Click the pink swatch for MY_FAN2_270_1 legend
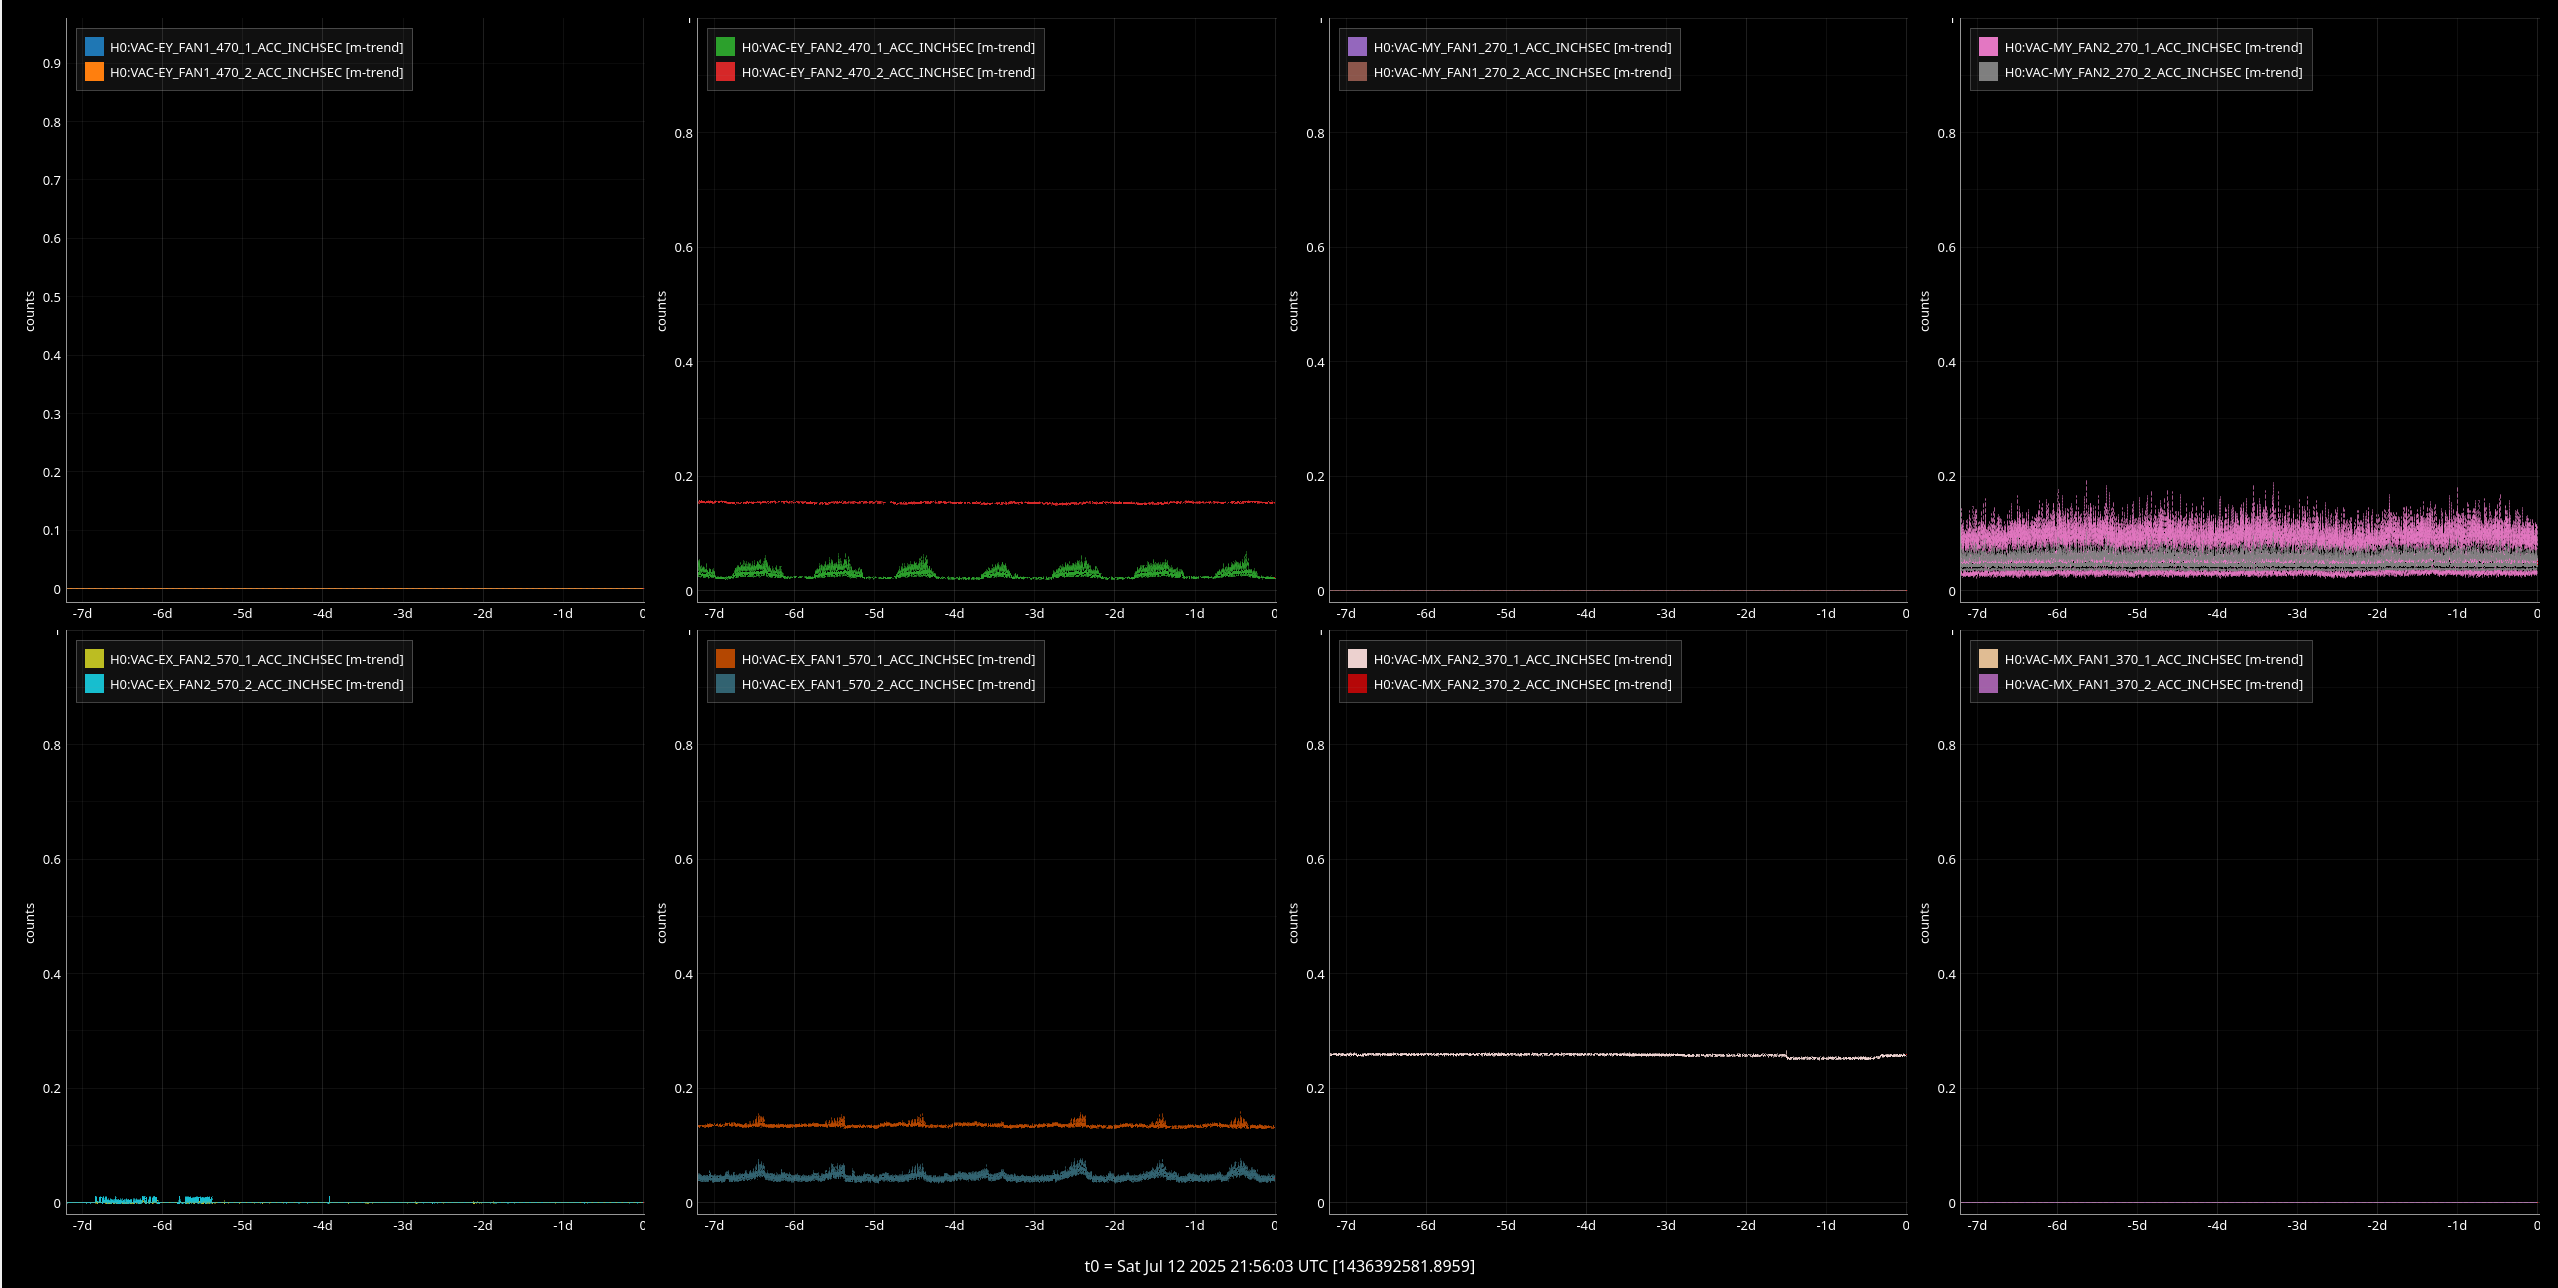 [x=1988, y=47]
